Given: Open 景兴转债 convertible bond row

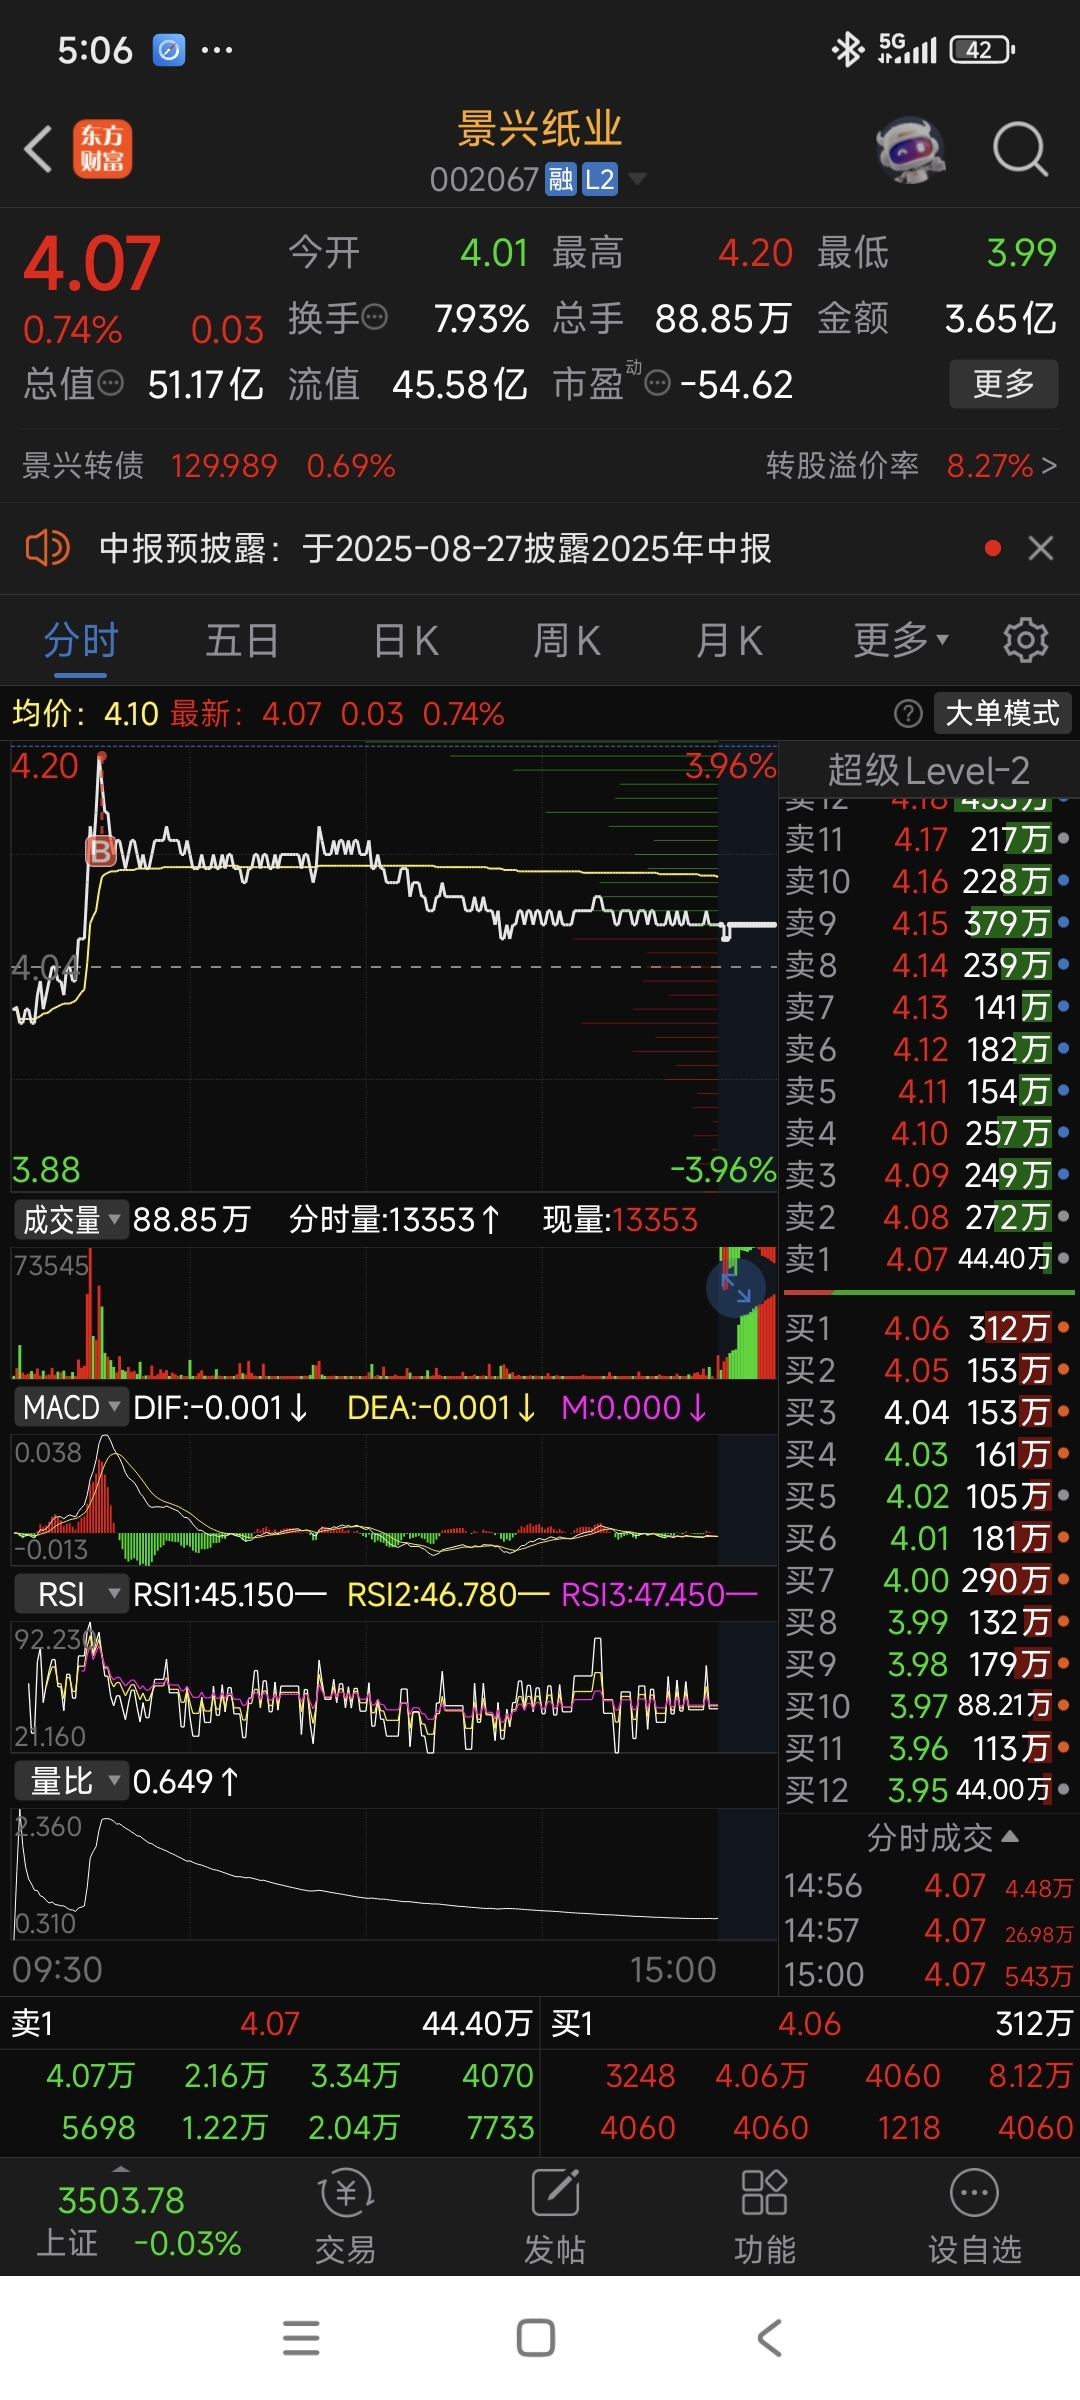Looking at the screenshot, I should (x=209, y=466).
